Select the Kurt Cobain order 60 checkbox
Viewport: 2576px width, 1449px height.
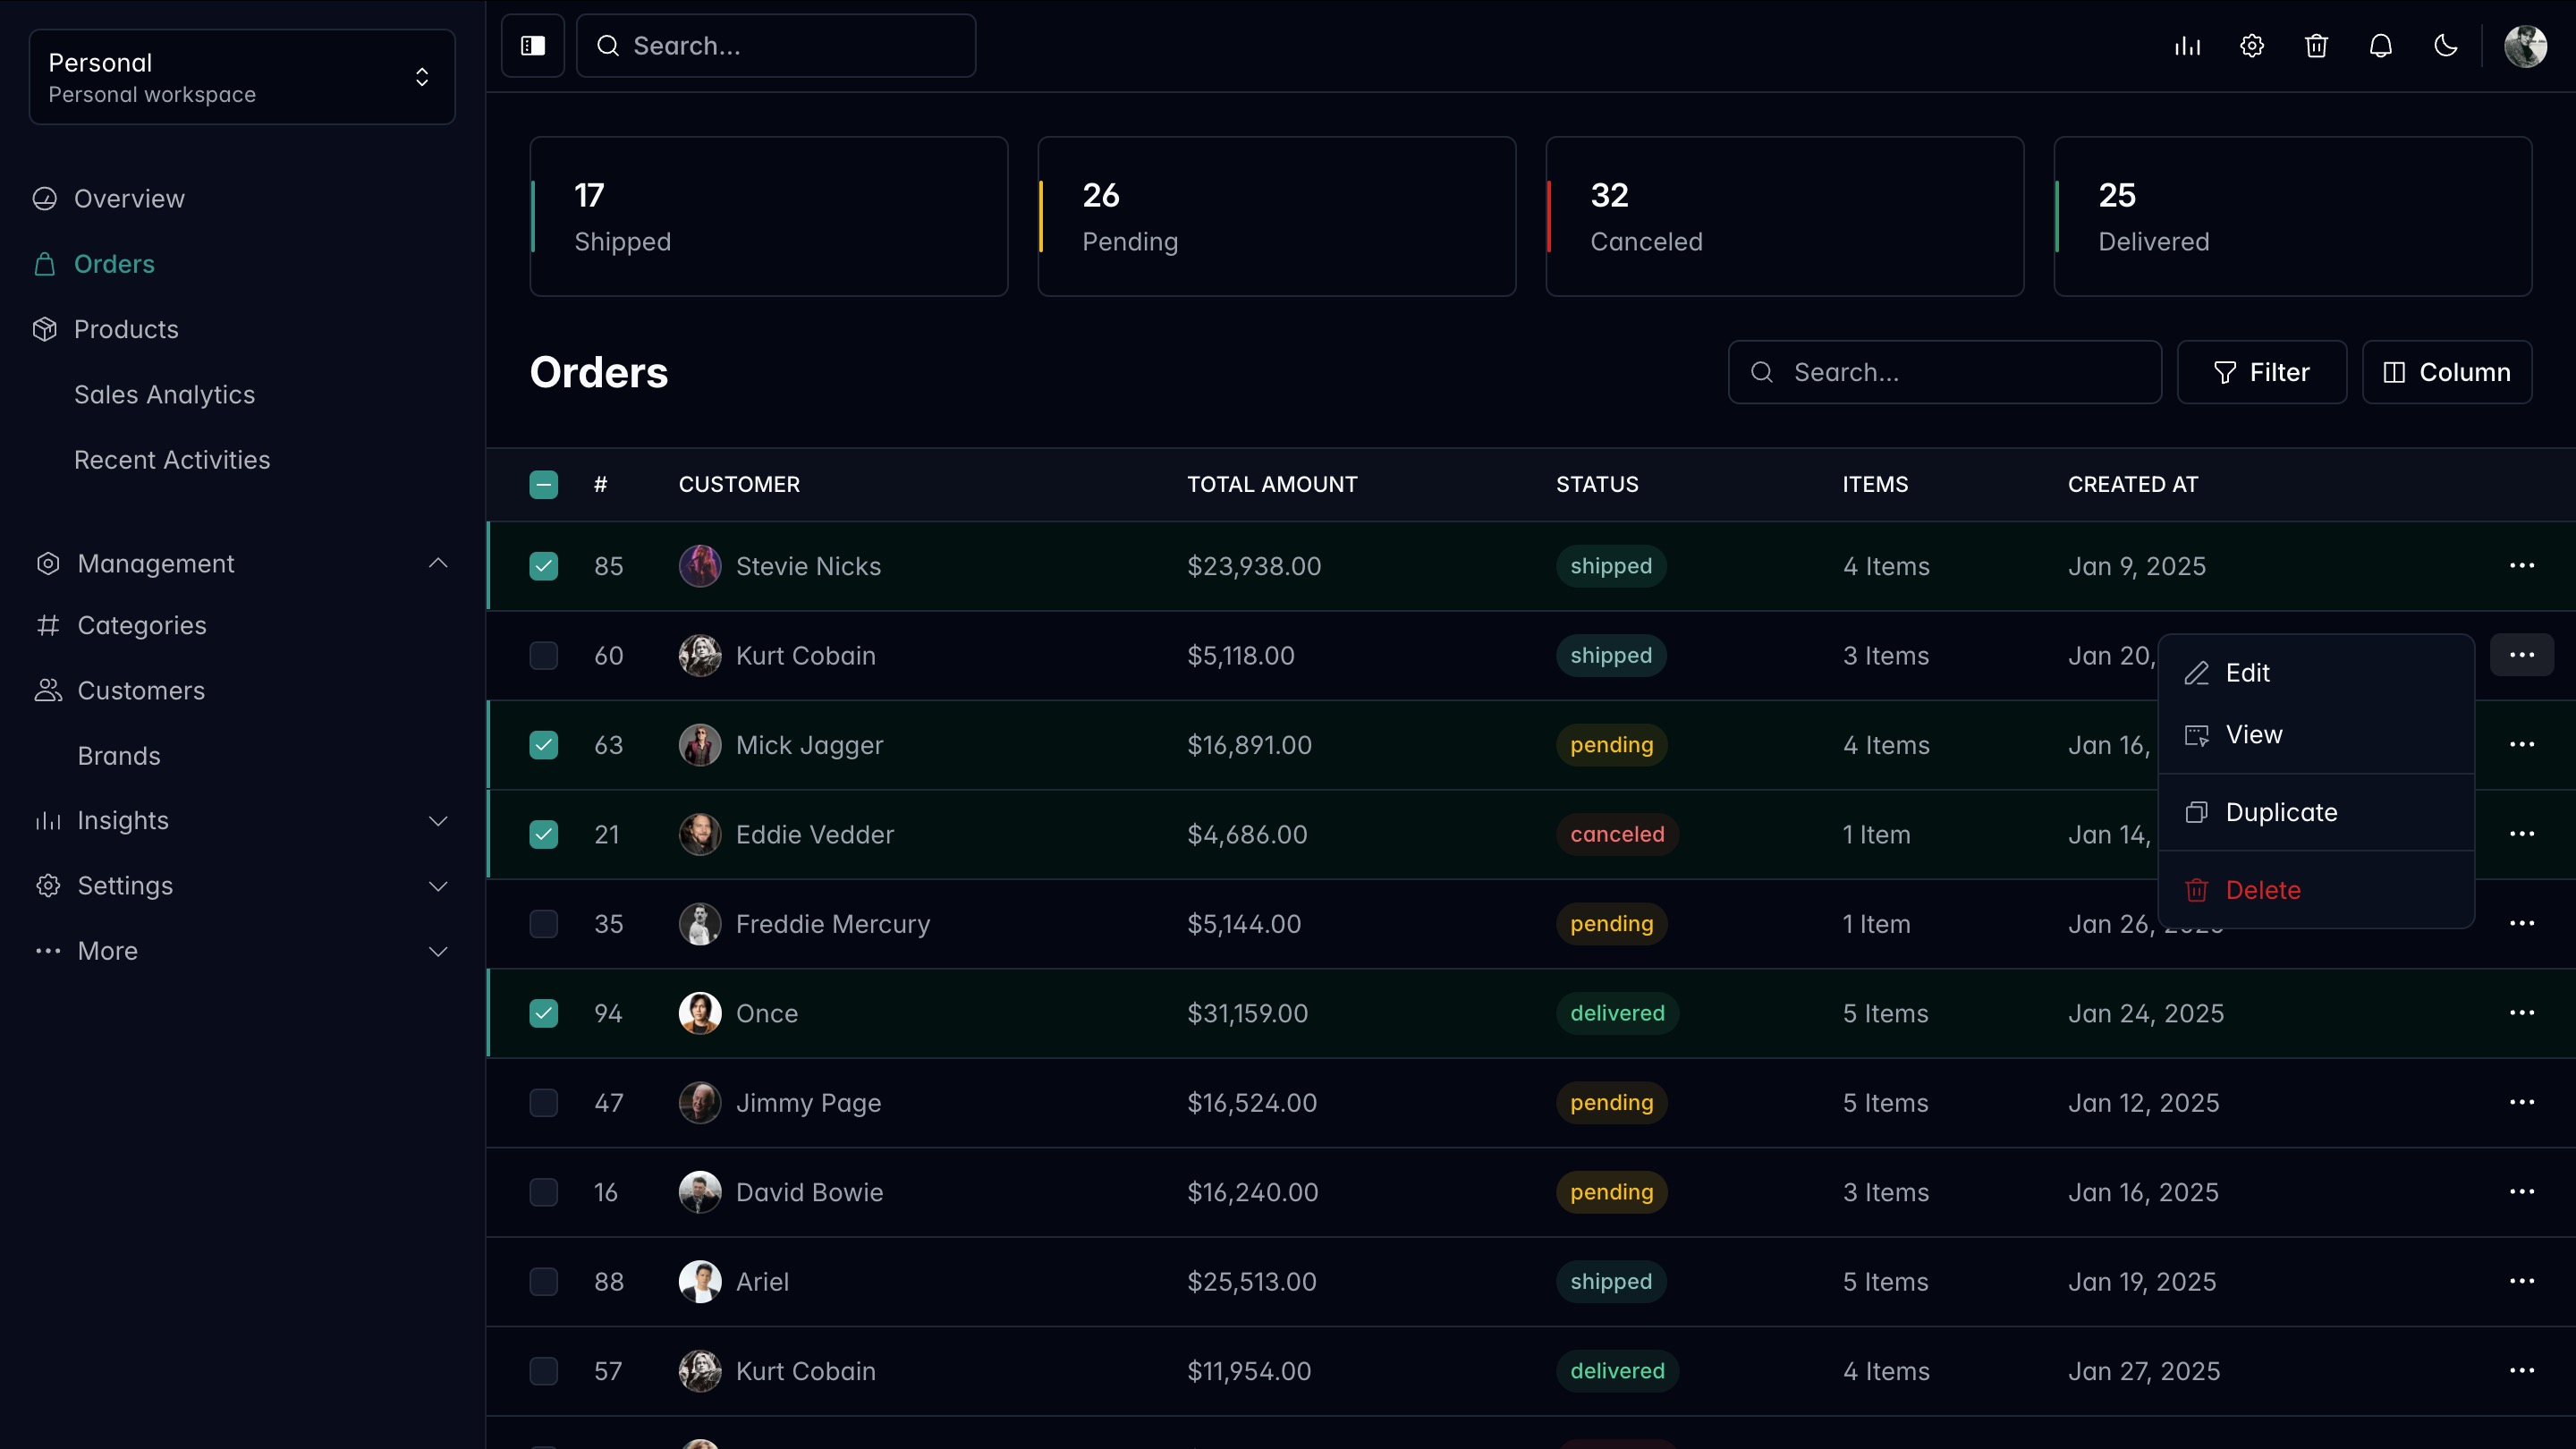[543, 656]
